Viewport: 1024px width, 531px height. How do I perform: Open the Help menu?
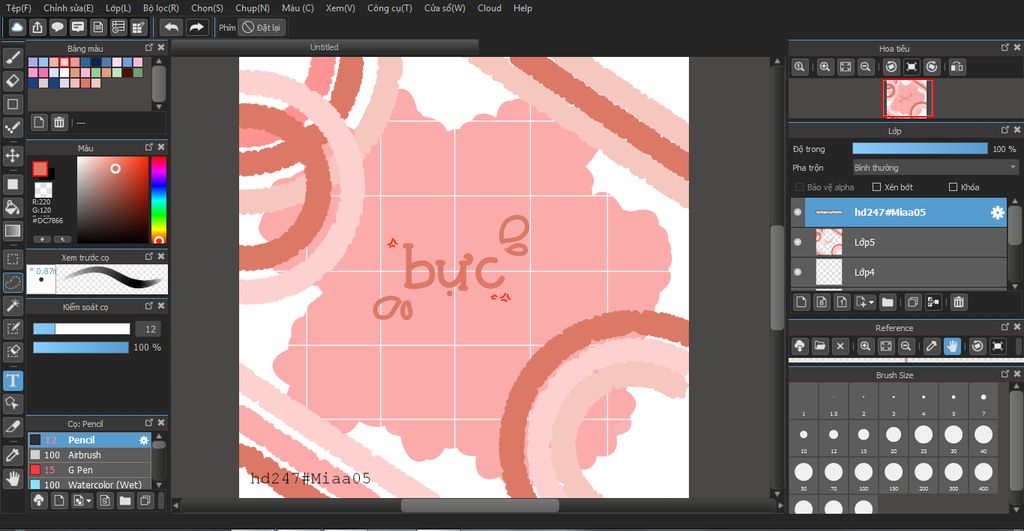(522, 8)
